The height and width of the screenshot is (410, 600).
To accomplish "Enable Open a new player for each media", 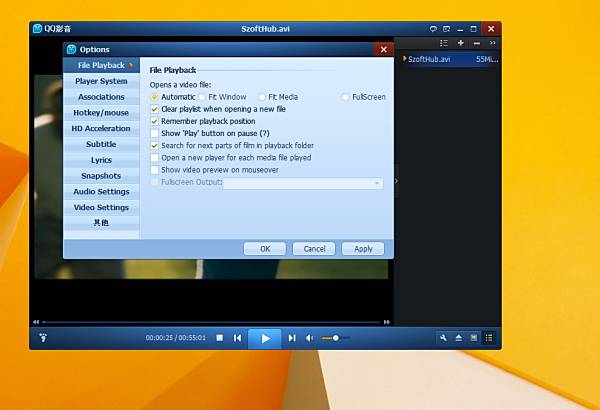I will [154, 158].
